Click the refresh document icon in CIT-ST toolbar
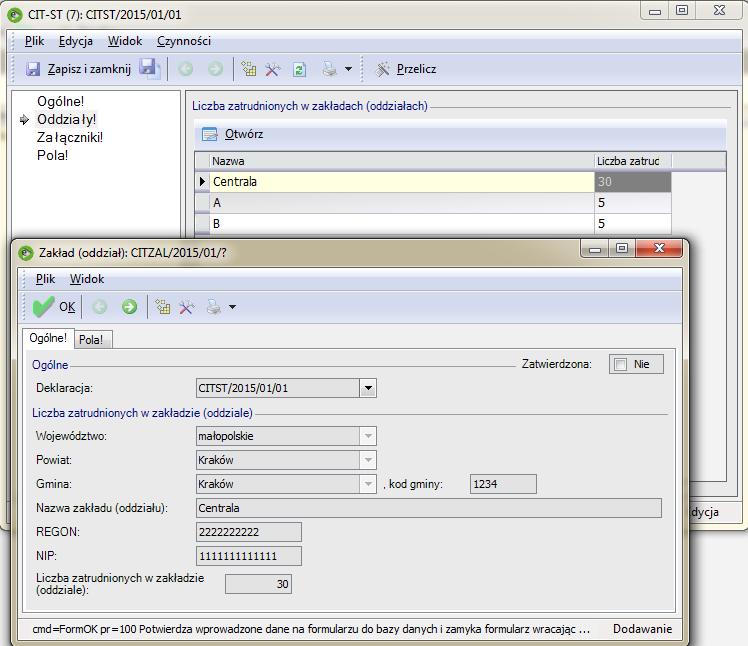 coord(299,70)
